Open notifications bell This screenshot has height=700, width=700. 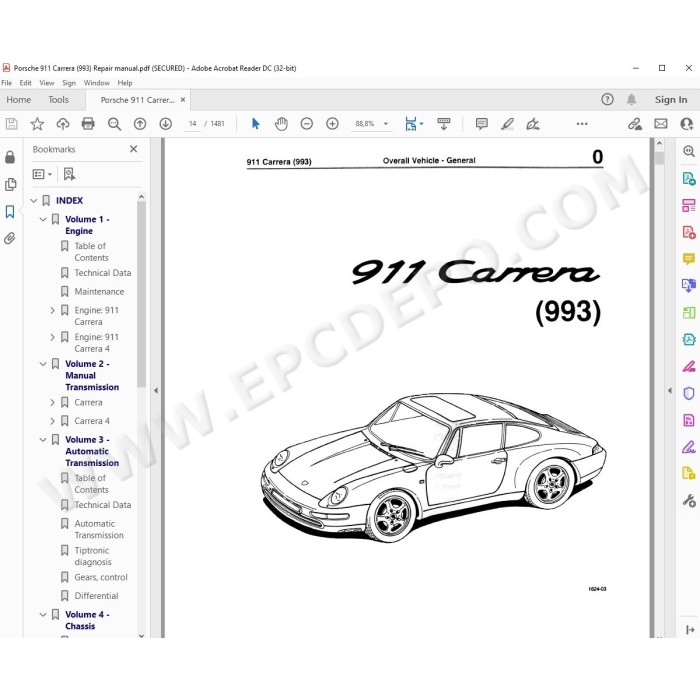[631, 99]
